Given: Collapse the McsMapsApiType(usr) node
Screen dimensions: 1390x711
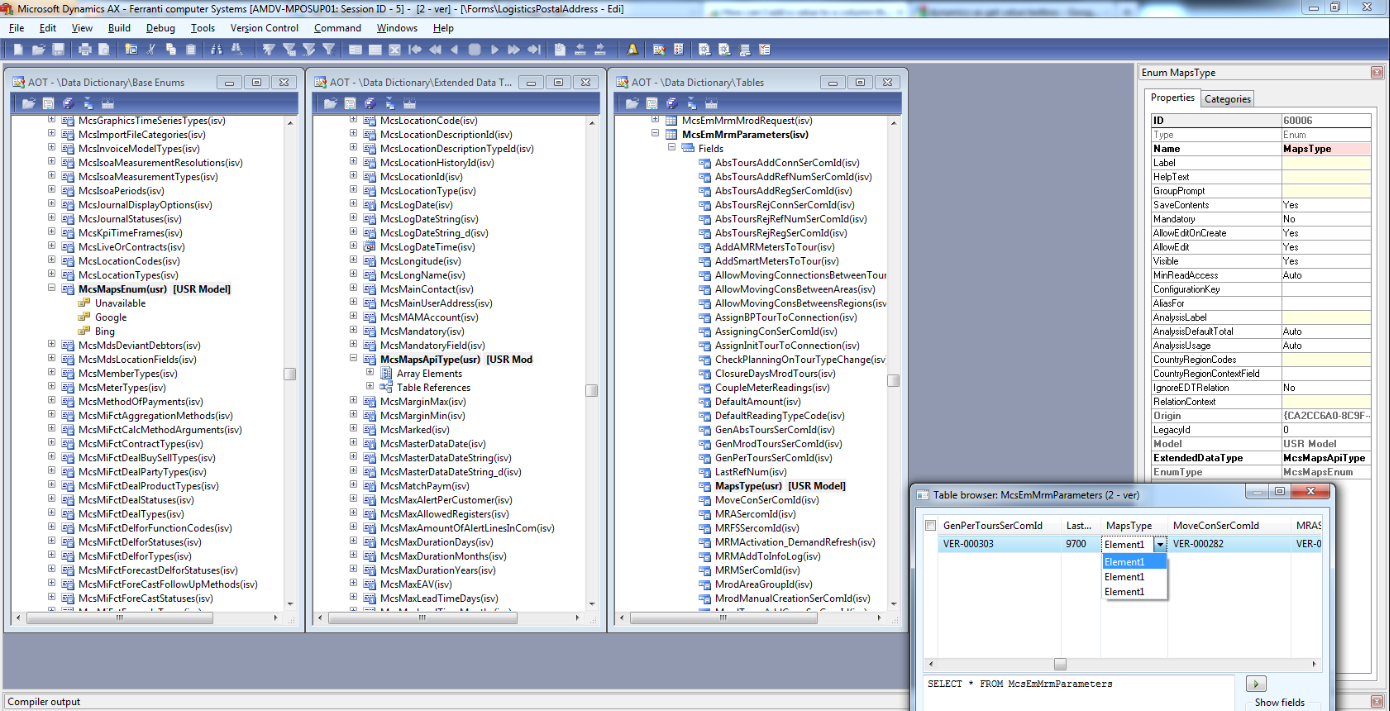Looking at the screenshot, I should point(353,359).
